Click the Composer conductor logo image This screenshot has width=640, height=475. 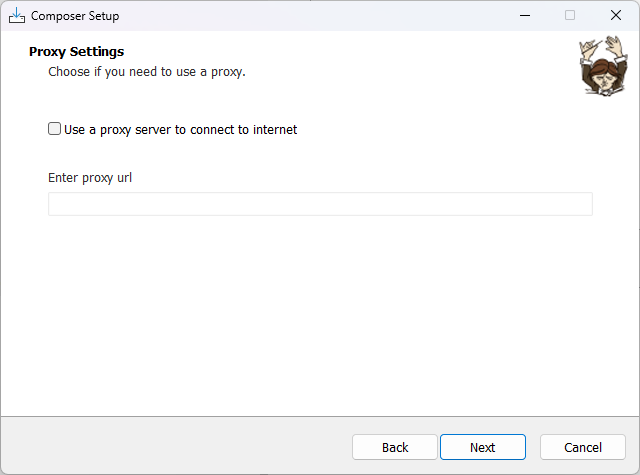click(x=603, y=66)
